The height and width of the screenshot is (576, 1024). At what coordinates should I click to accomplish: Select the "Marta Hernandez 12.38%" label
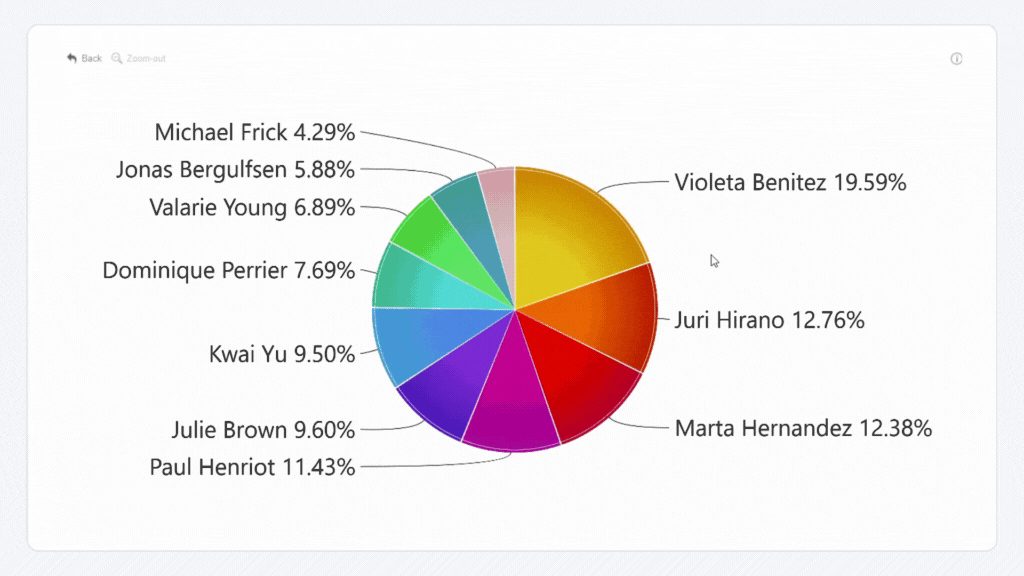pos(803,429)
